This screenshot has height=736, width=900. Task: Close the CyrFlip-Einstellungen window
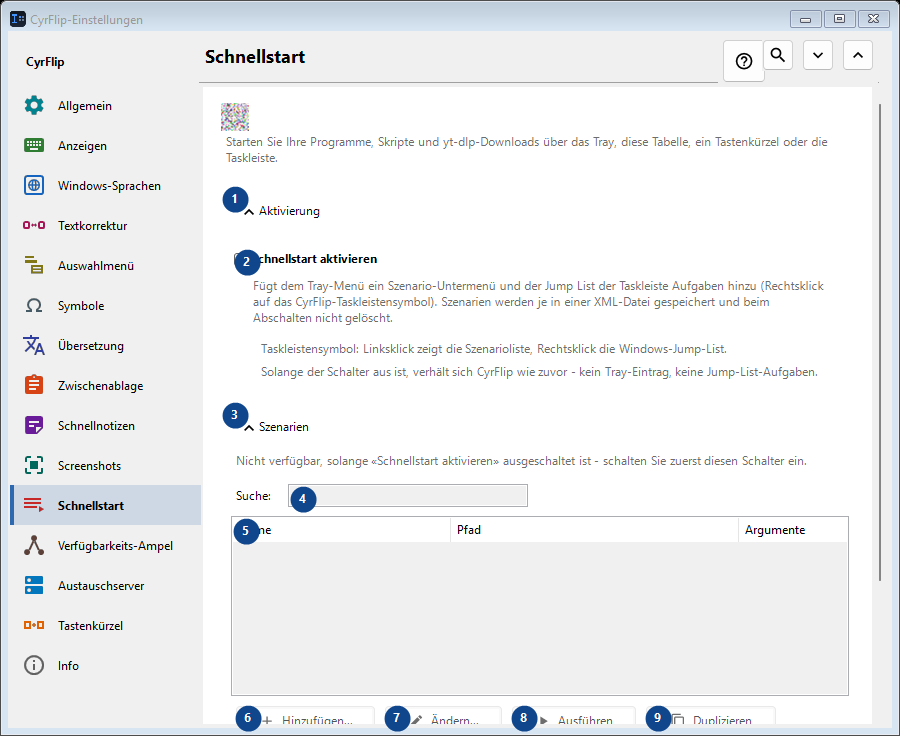873,19
